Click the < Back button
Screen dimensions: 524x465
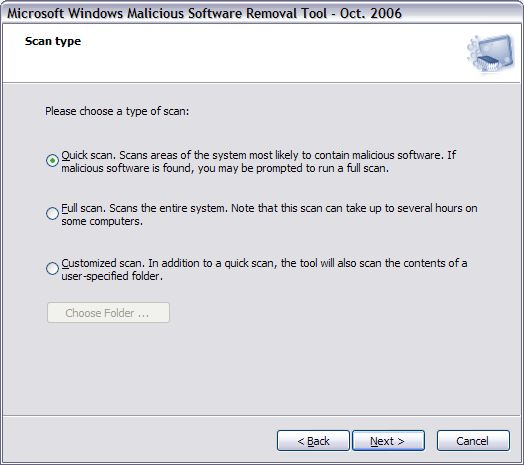click(x=313, y=441)
